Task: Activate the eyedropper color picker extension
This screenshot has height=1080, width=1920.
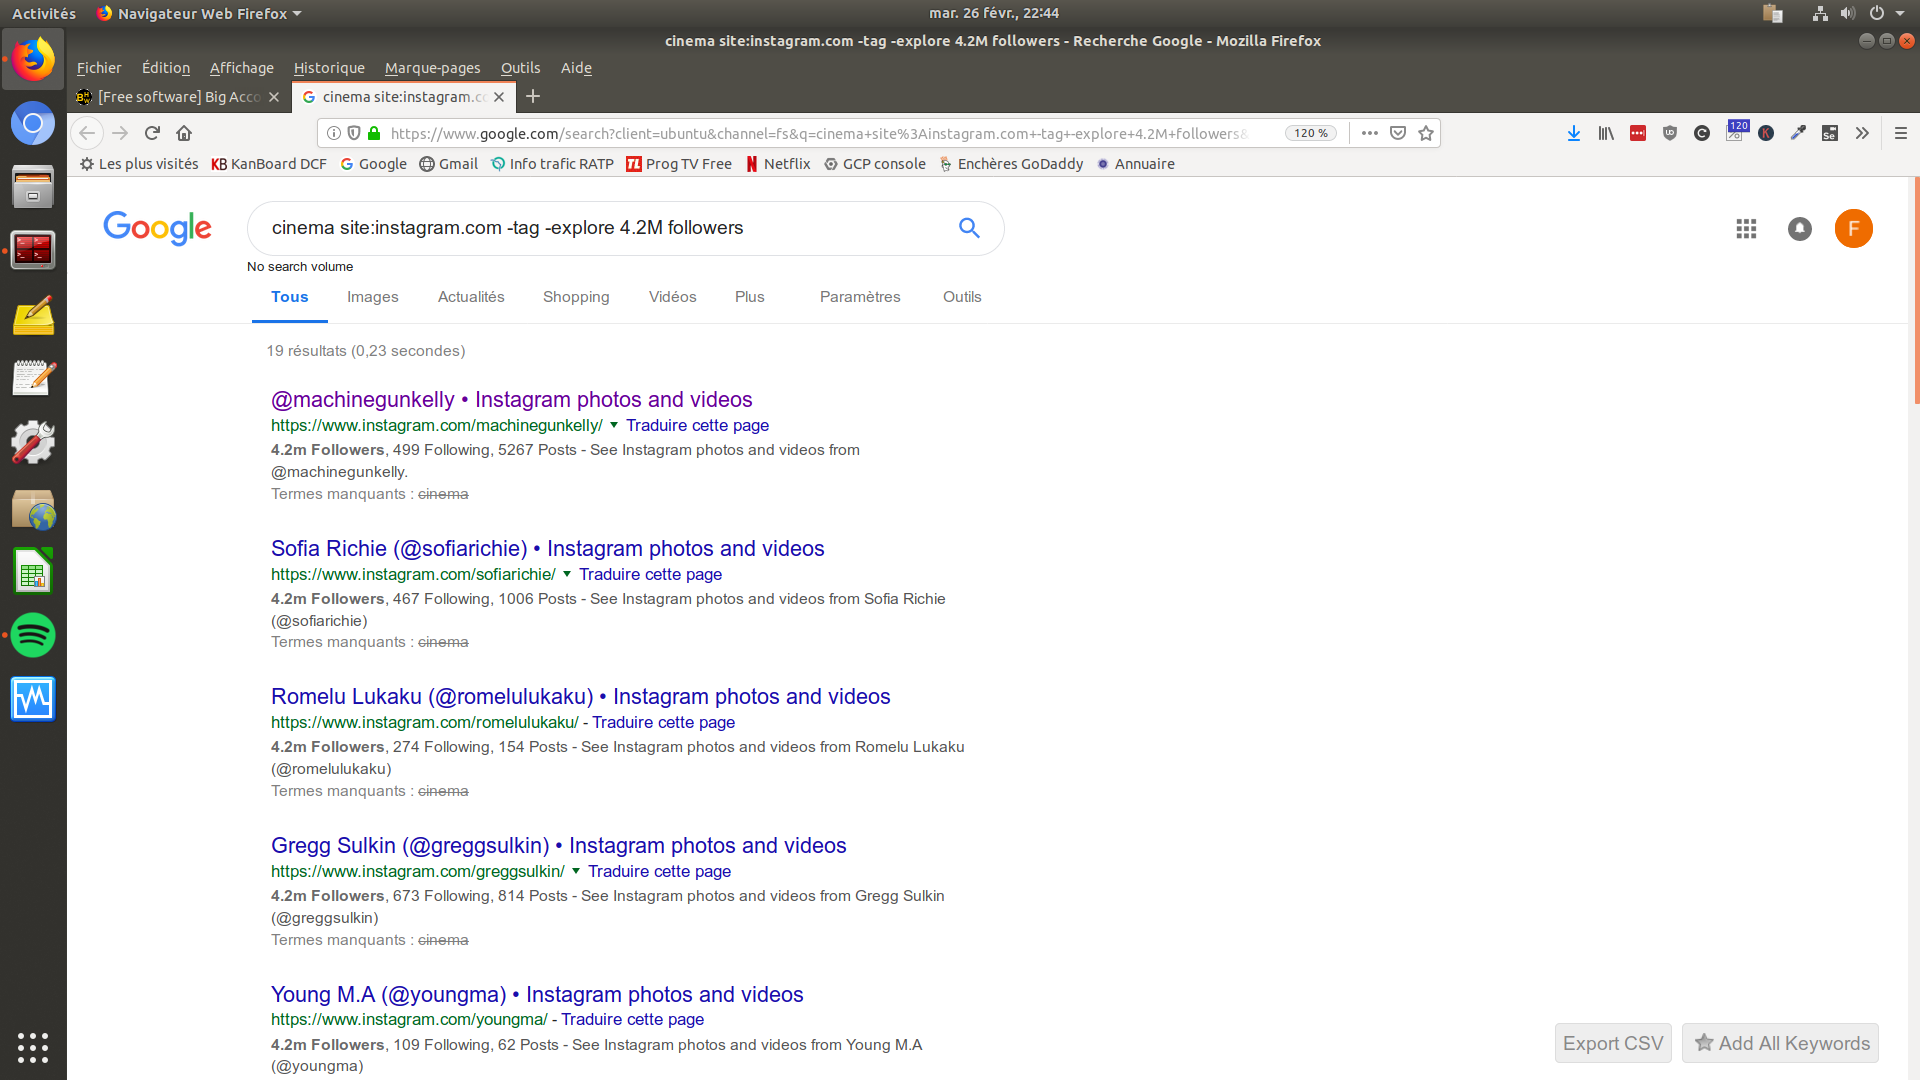Action: (x=1798, y=133)
